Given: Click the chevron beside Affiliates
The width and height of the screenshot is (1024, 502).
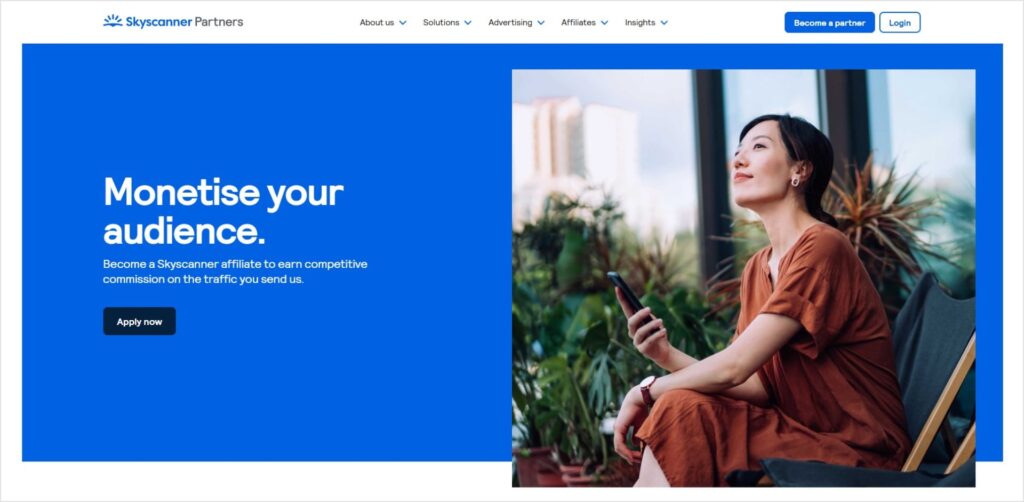Looking at the screenshot, I should coord(604,23).
